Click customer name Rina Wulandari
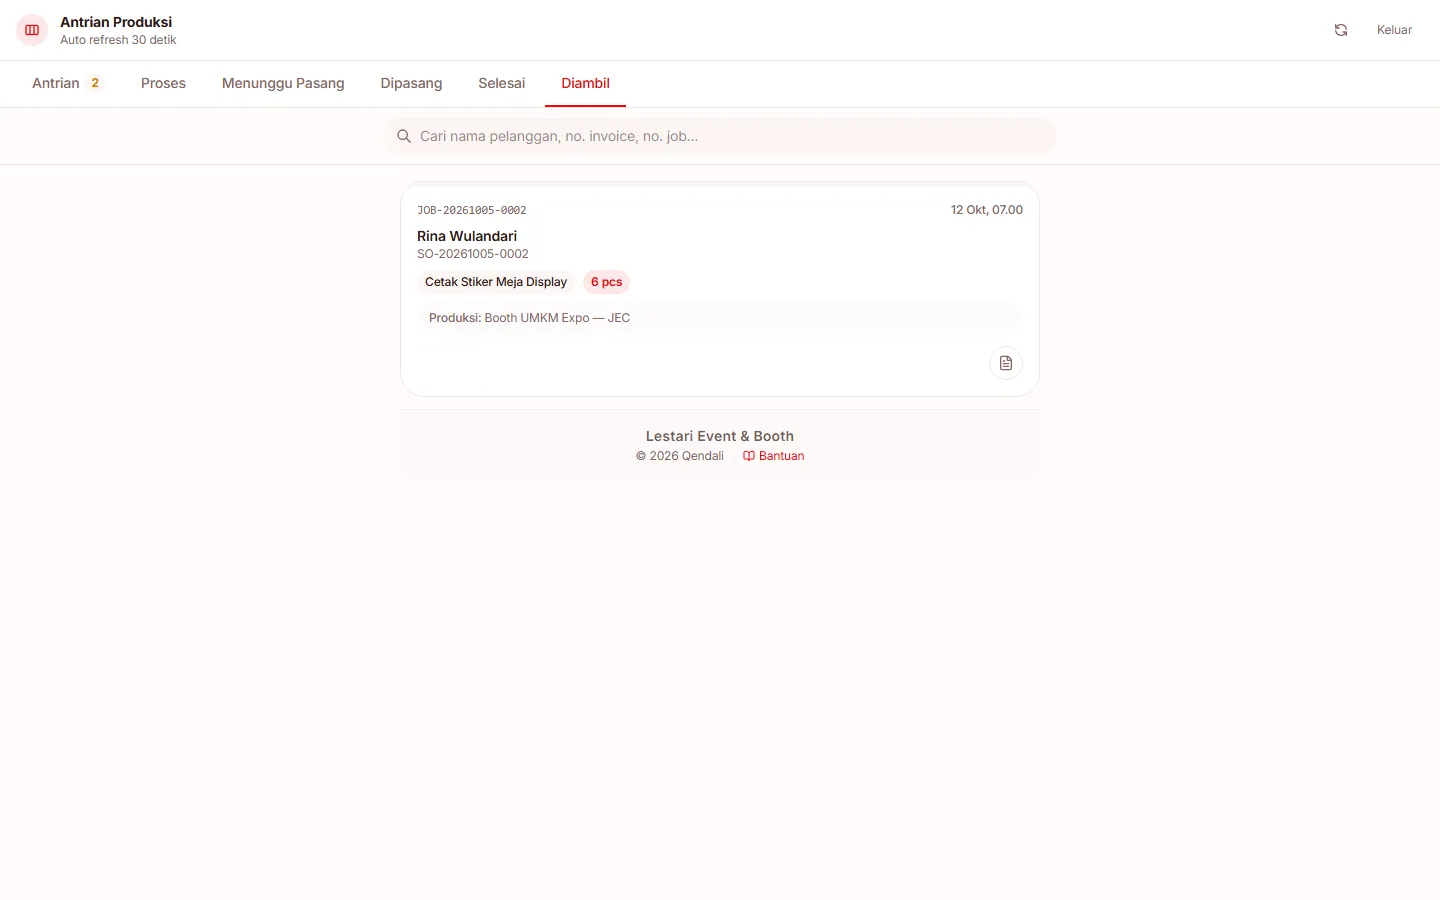 (467, 236)
